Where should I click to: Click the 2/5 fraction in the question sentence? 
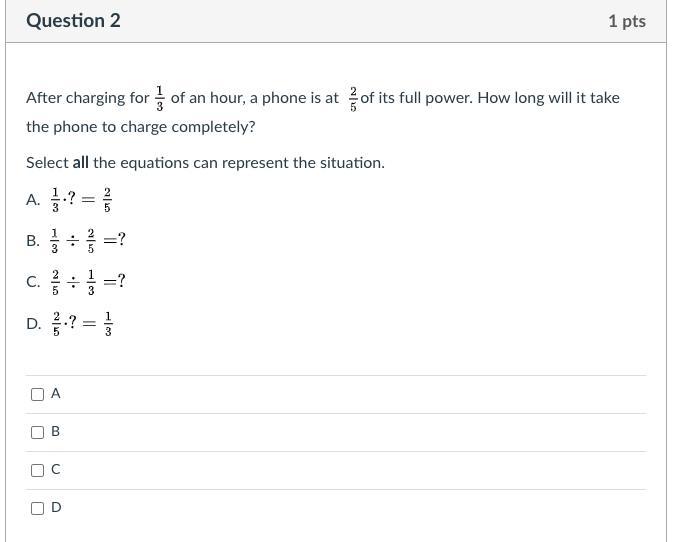(x=353, y=99)
